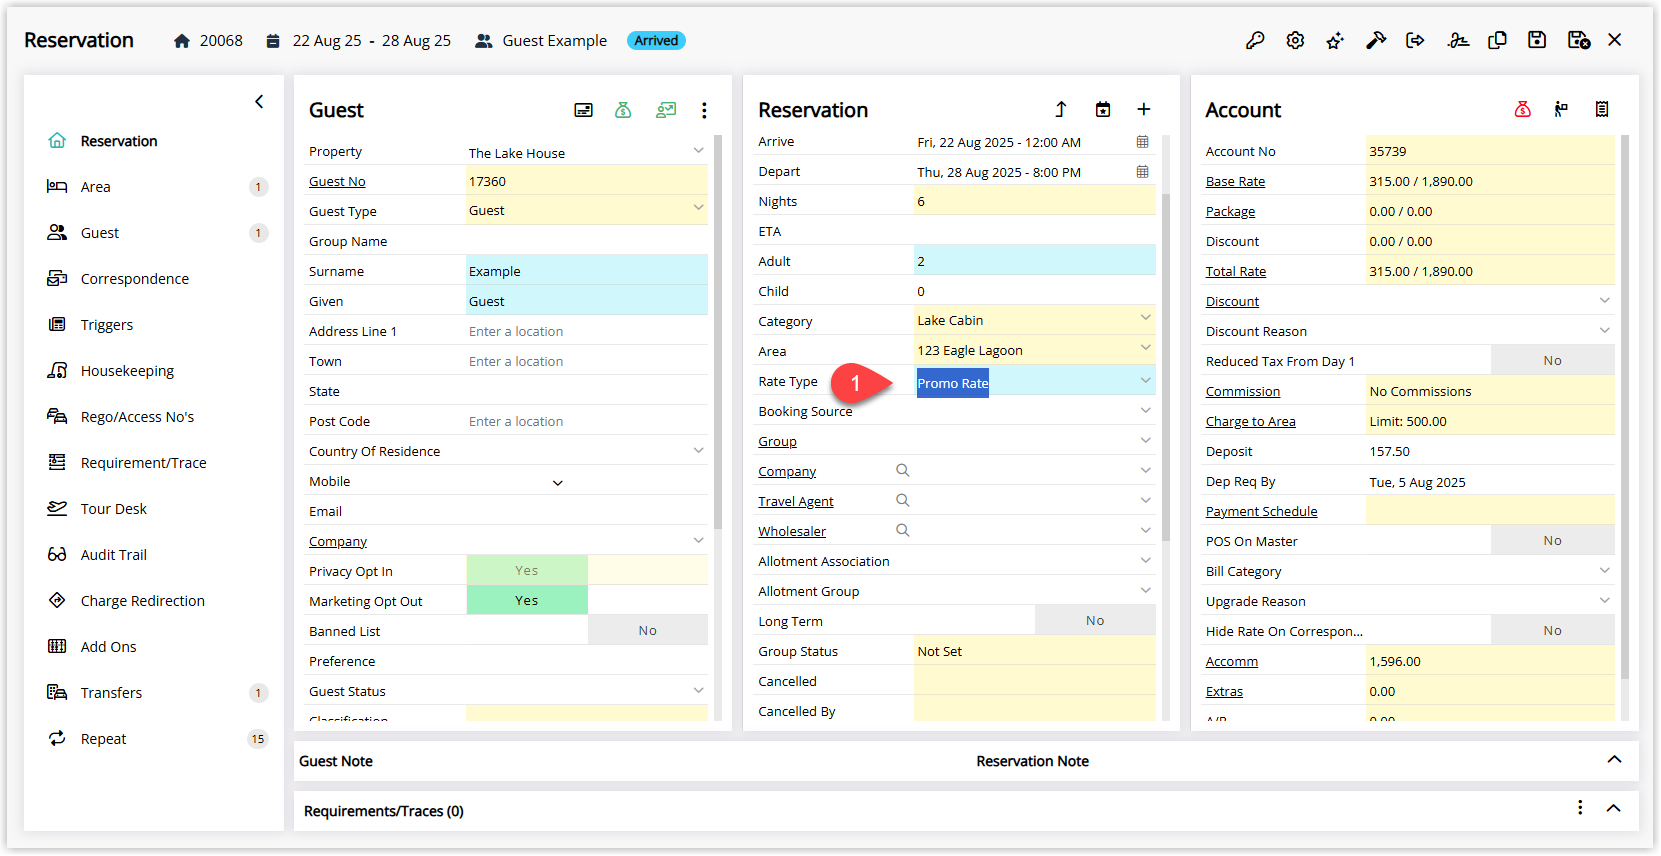Toggle POS On Master switch

[1552, 540]
